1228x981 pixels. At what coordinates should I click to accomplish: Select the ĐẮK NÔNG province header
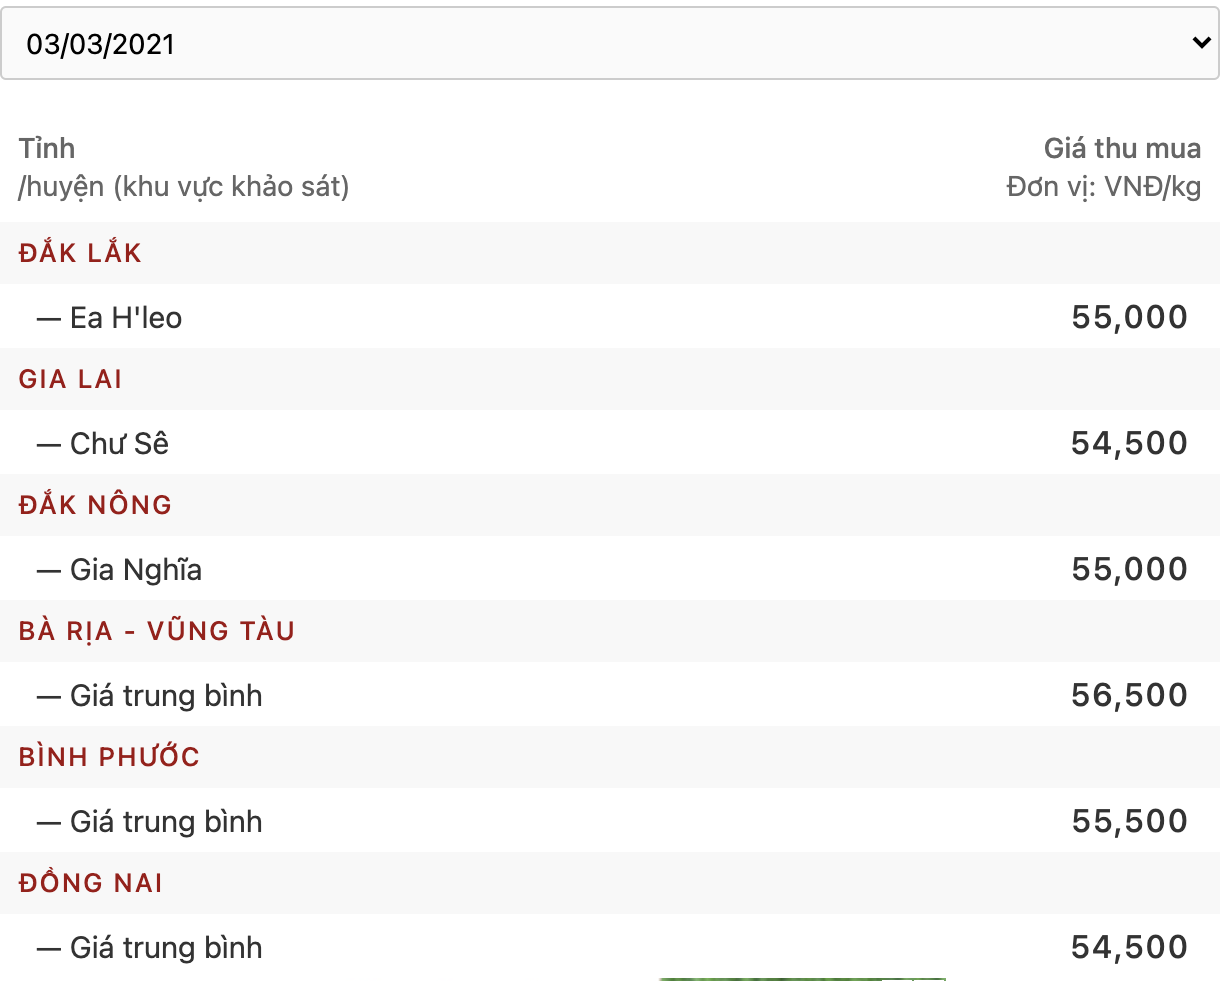point(95,504)
